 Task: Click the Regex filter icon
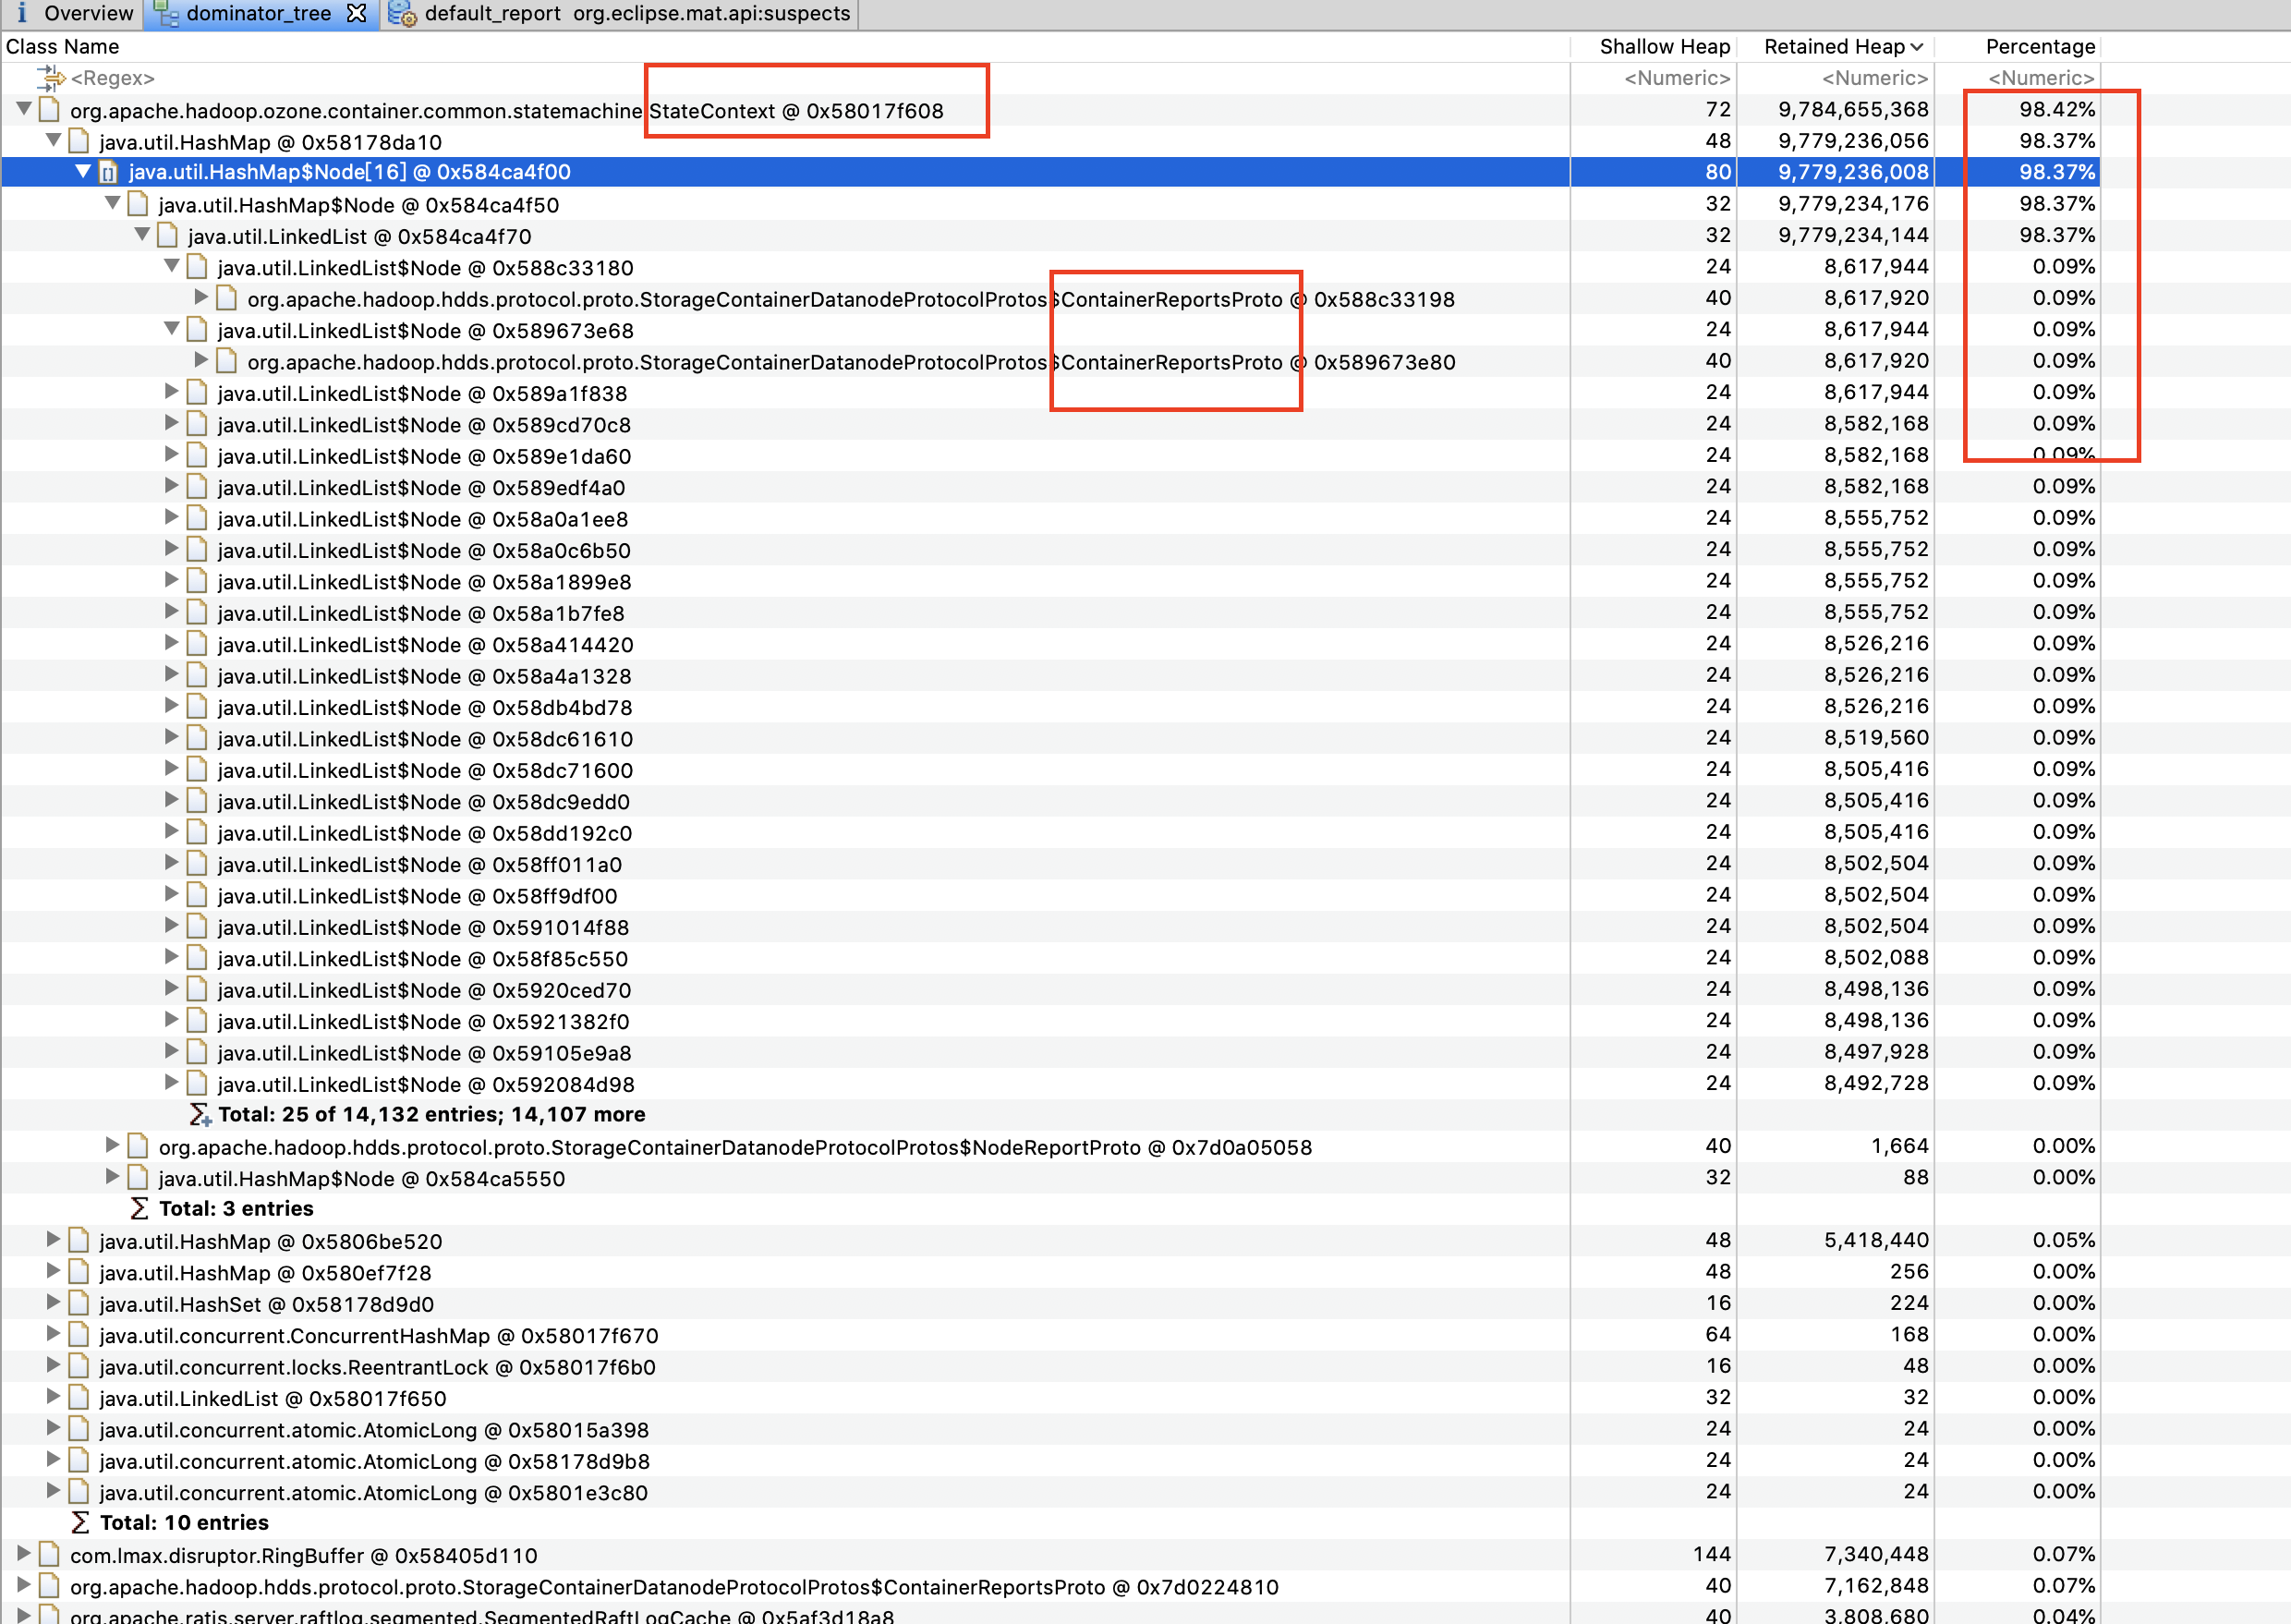50,78
